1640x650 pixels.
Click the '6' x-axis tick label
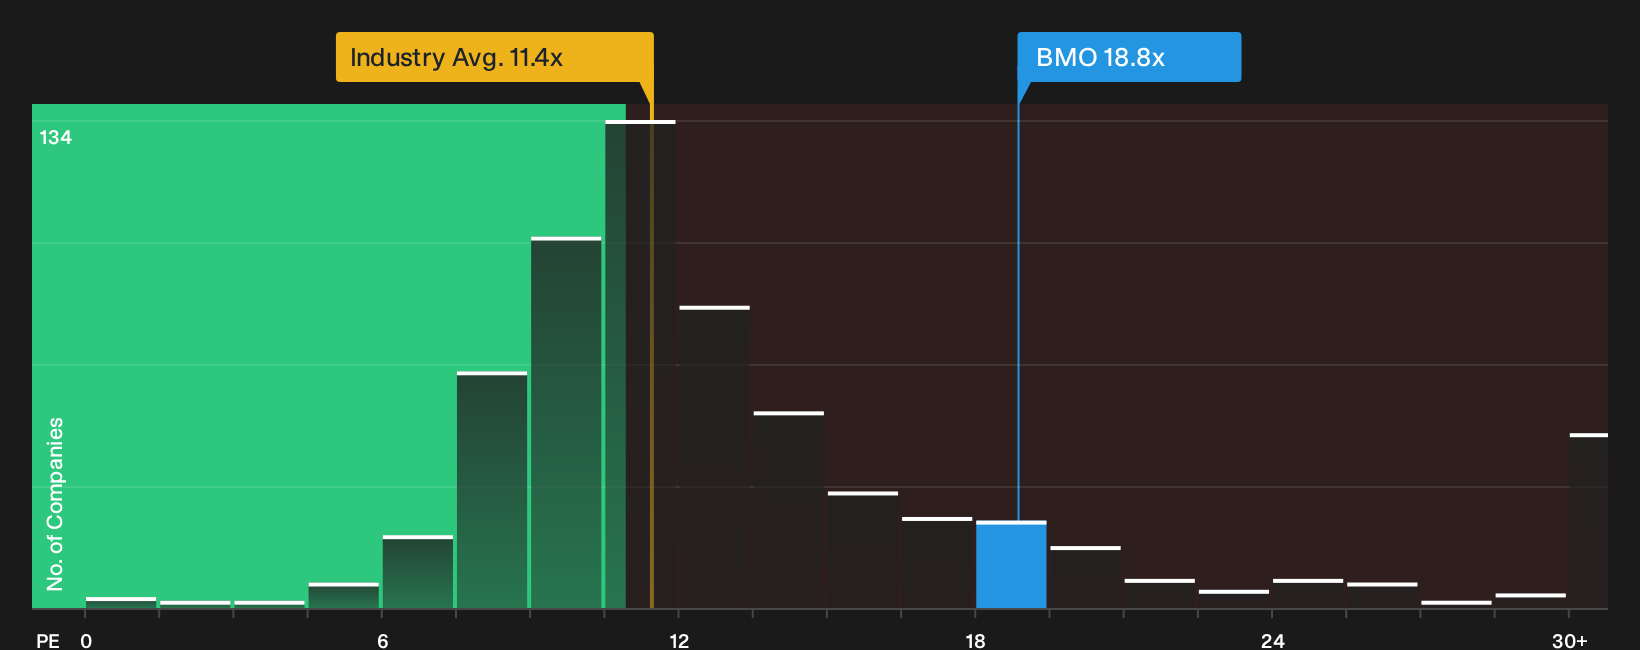coord(383,640)
